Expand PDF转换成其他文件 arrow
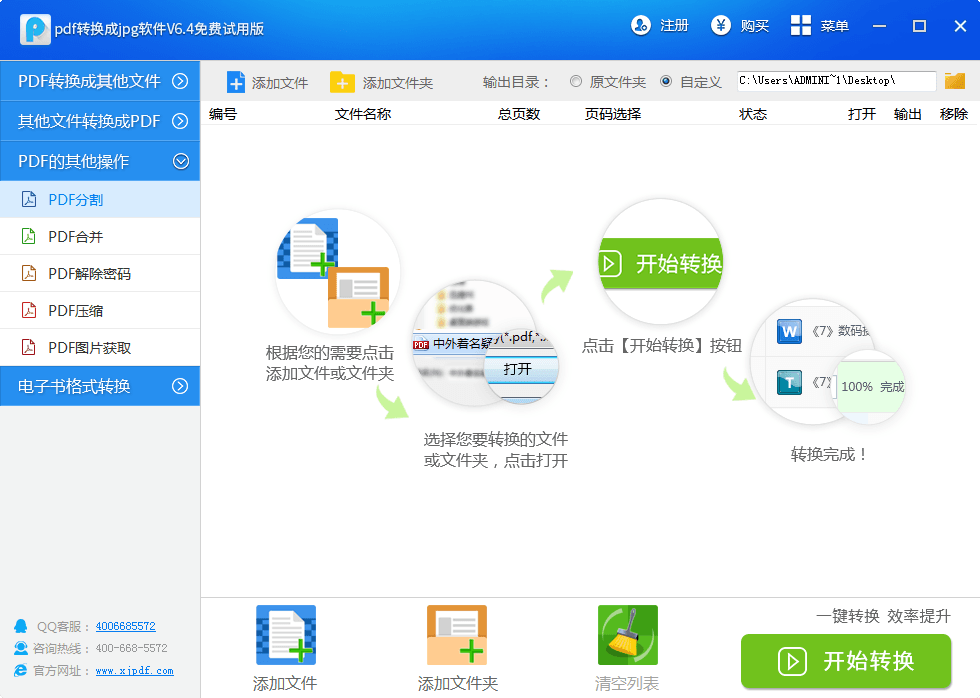Screen dimensions: 980x698 181,81
